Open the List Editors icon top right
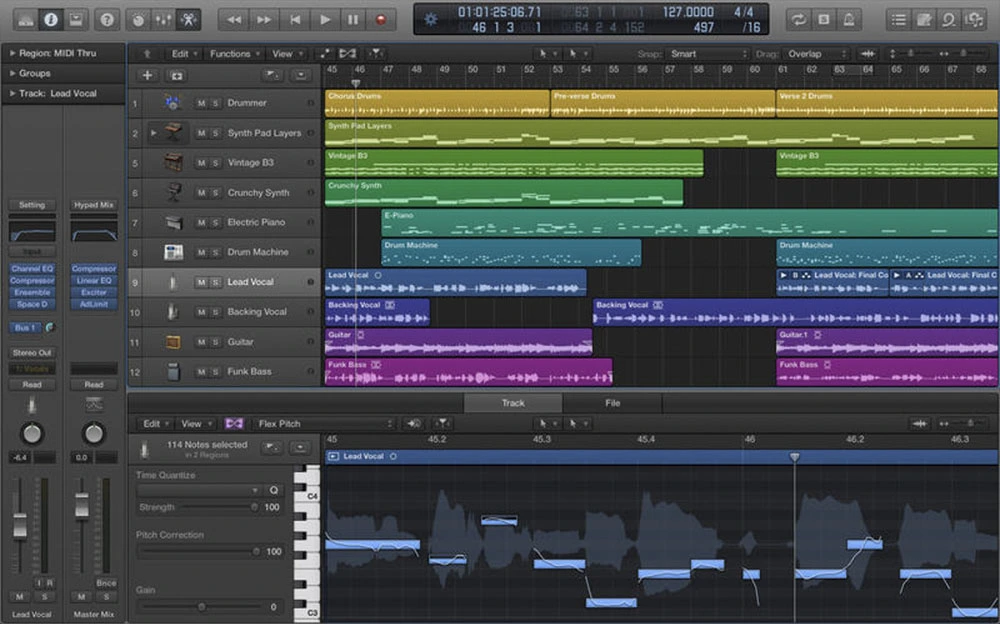Viewport: 1000px width, 624px height. (898, 18)
